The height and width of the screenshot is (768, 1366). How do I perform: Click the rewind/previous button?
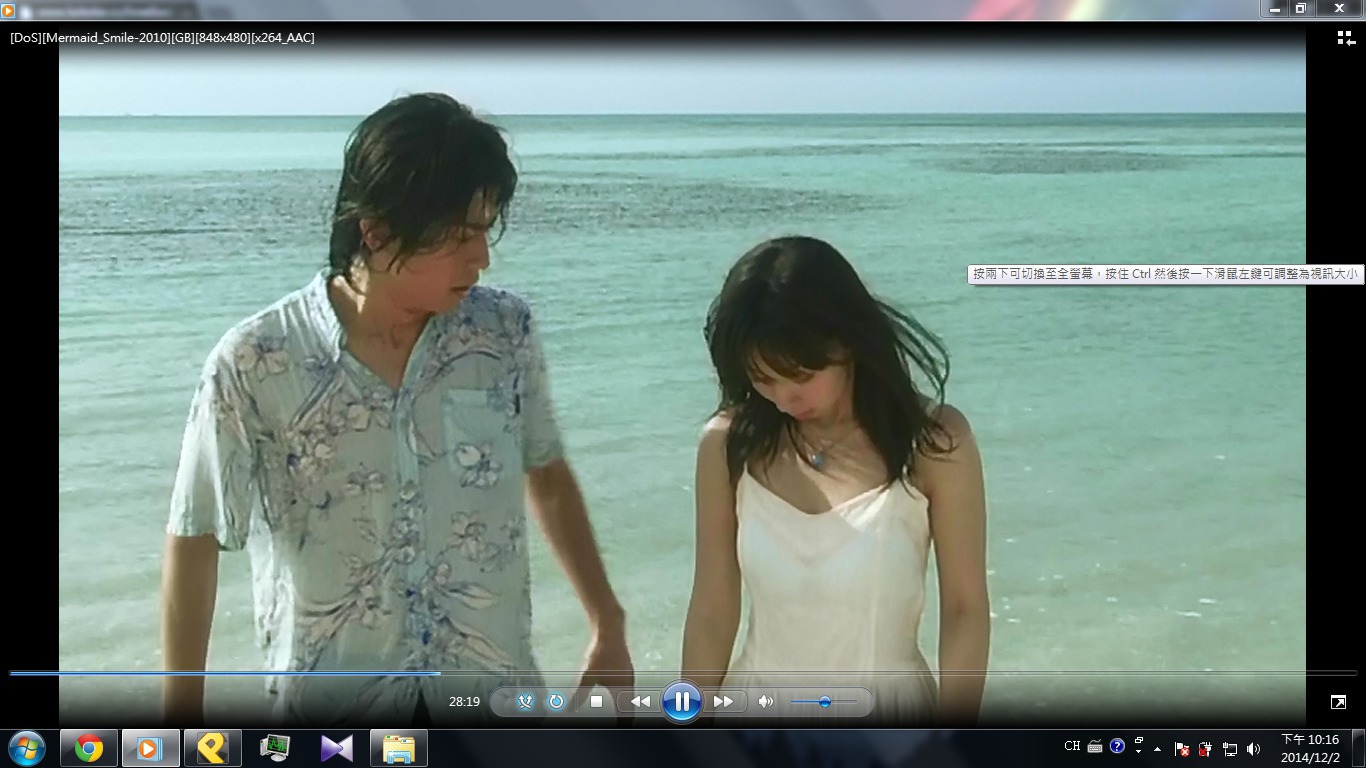click(x=640, y=702)
